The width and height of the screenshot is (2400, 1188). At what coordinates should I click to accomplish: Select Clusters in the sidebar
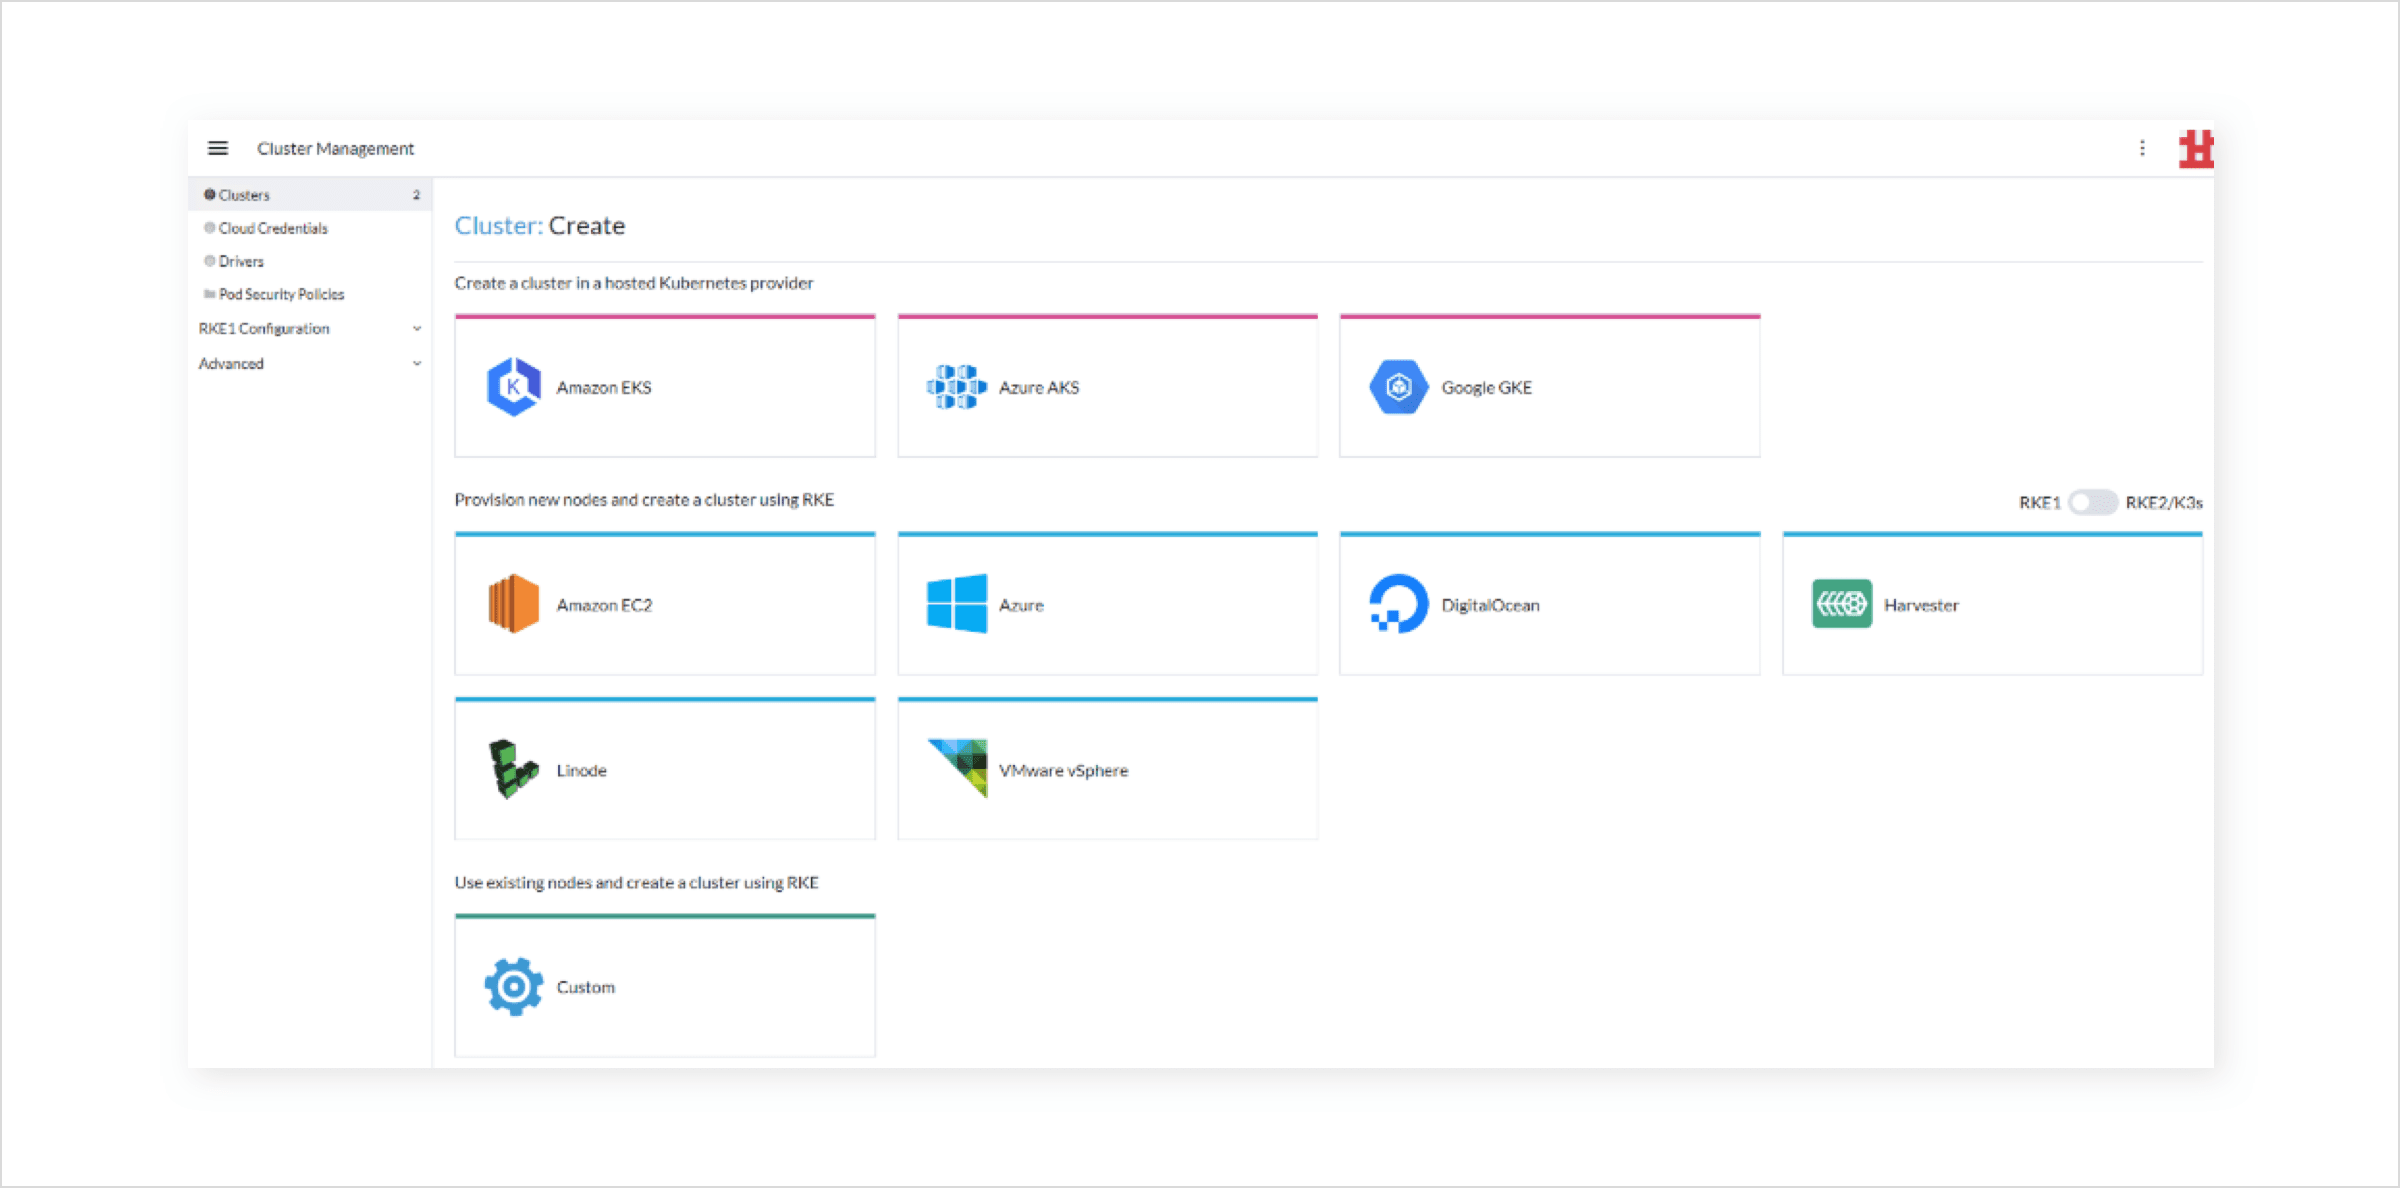244,195
